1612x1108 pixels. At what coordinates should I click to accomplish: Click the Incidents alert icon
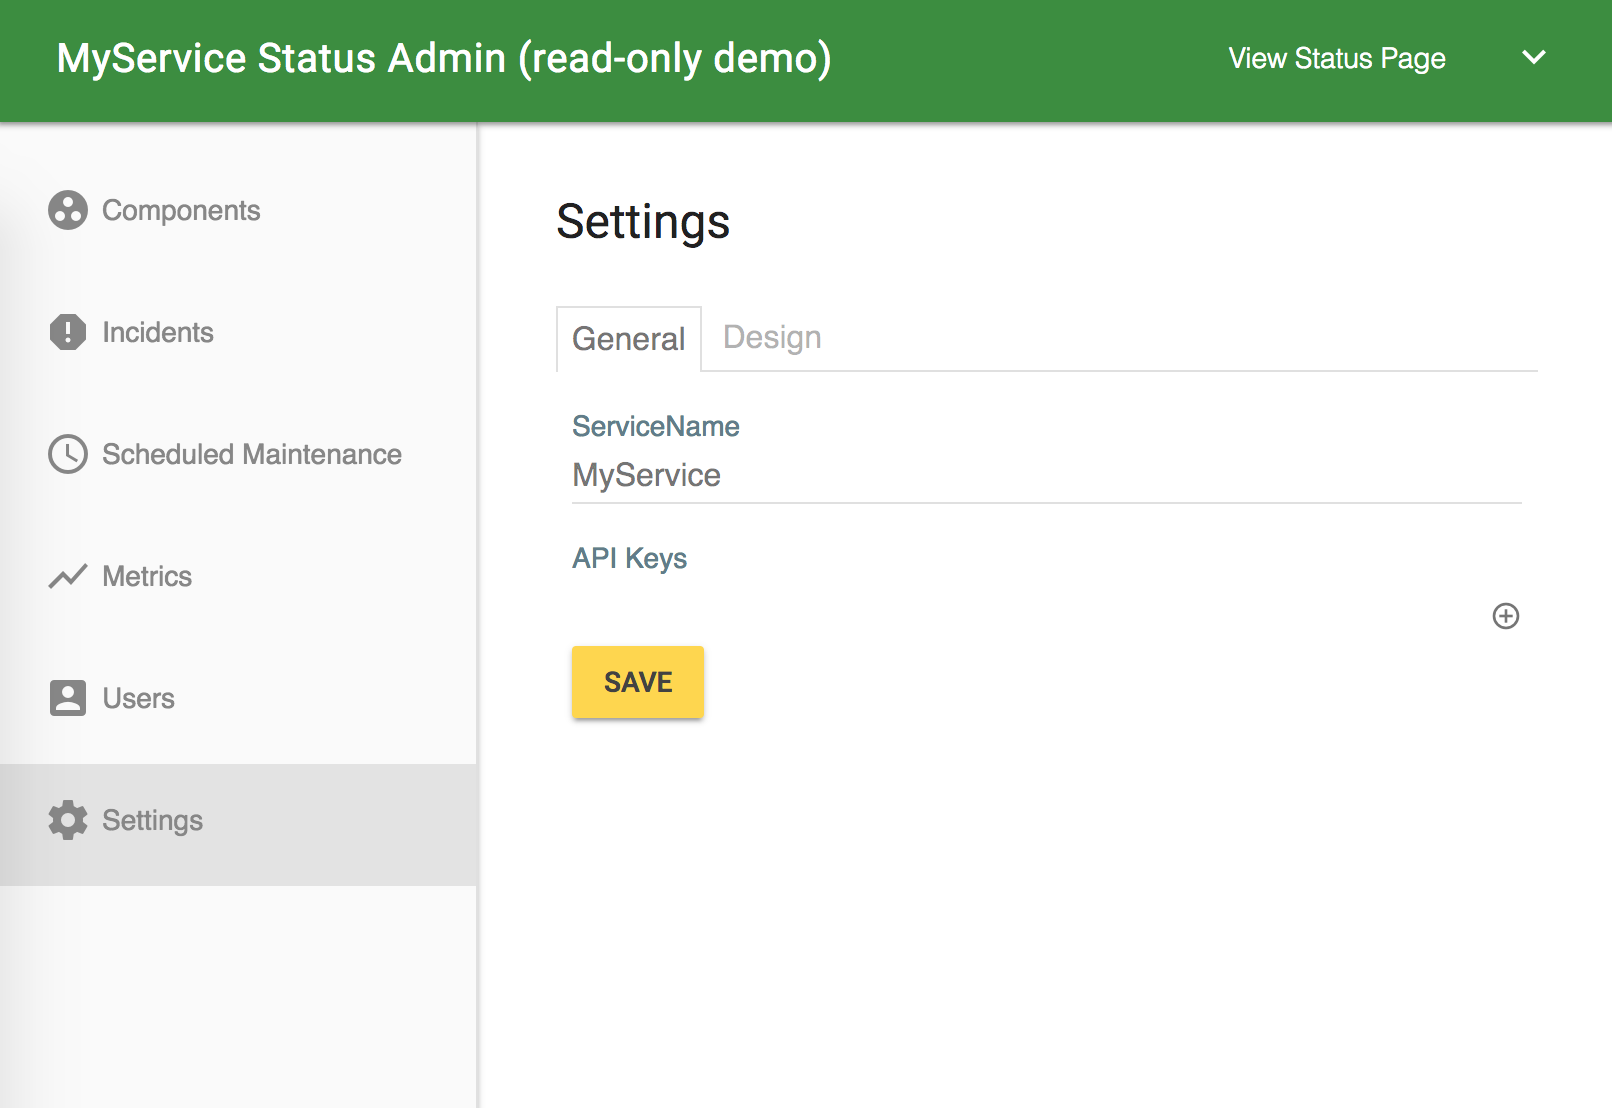pyautogui.click(x=68, y=332)
